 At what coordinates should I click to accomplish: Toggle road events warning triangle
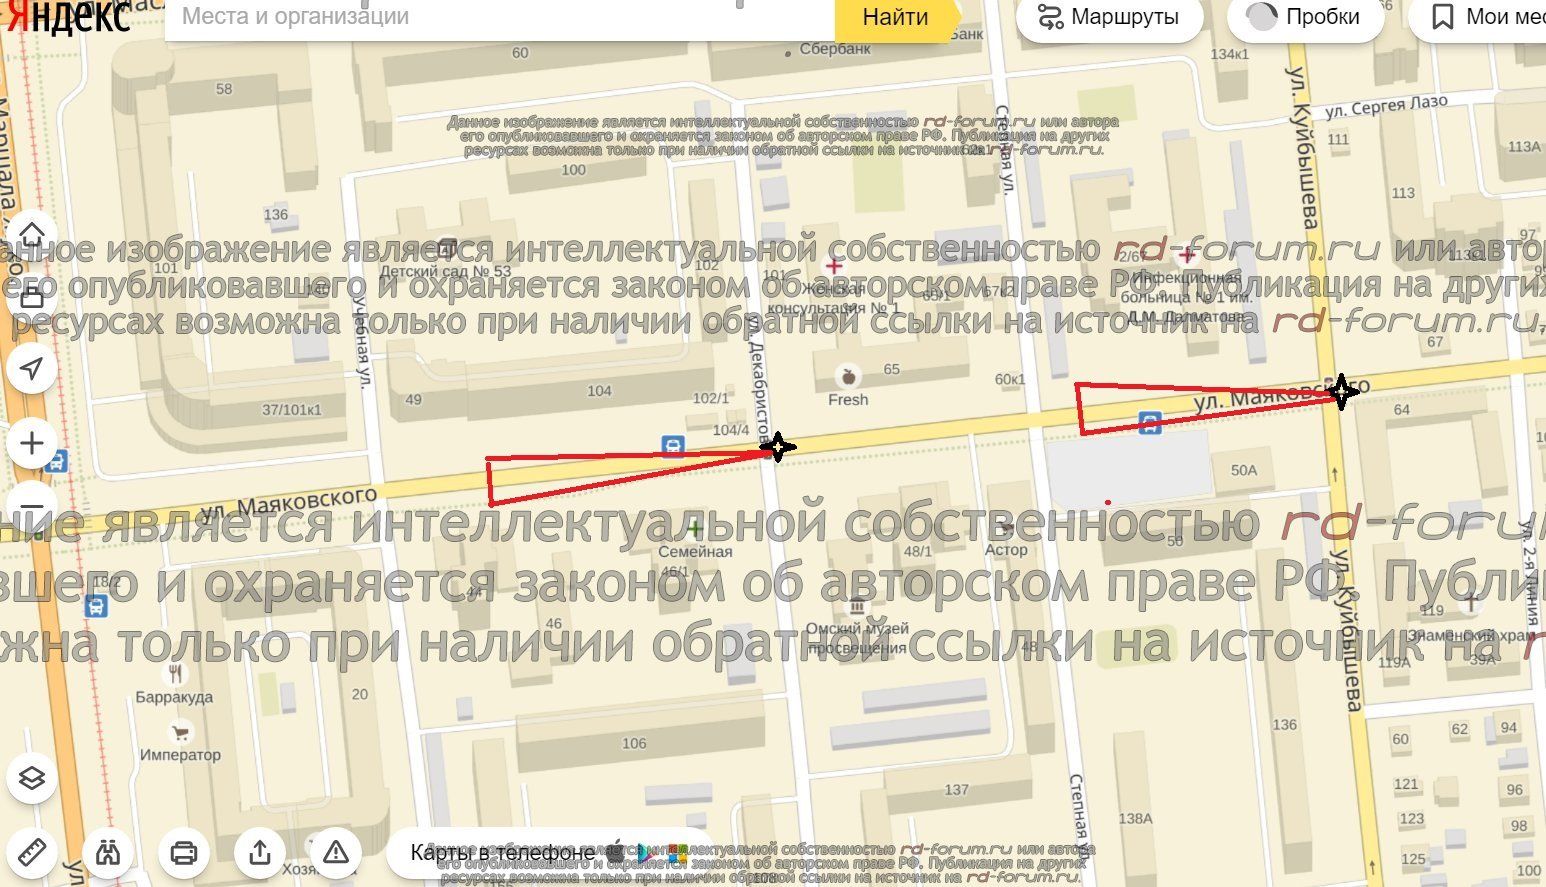(x=335, y=852)
